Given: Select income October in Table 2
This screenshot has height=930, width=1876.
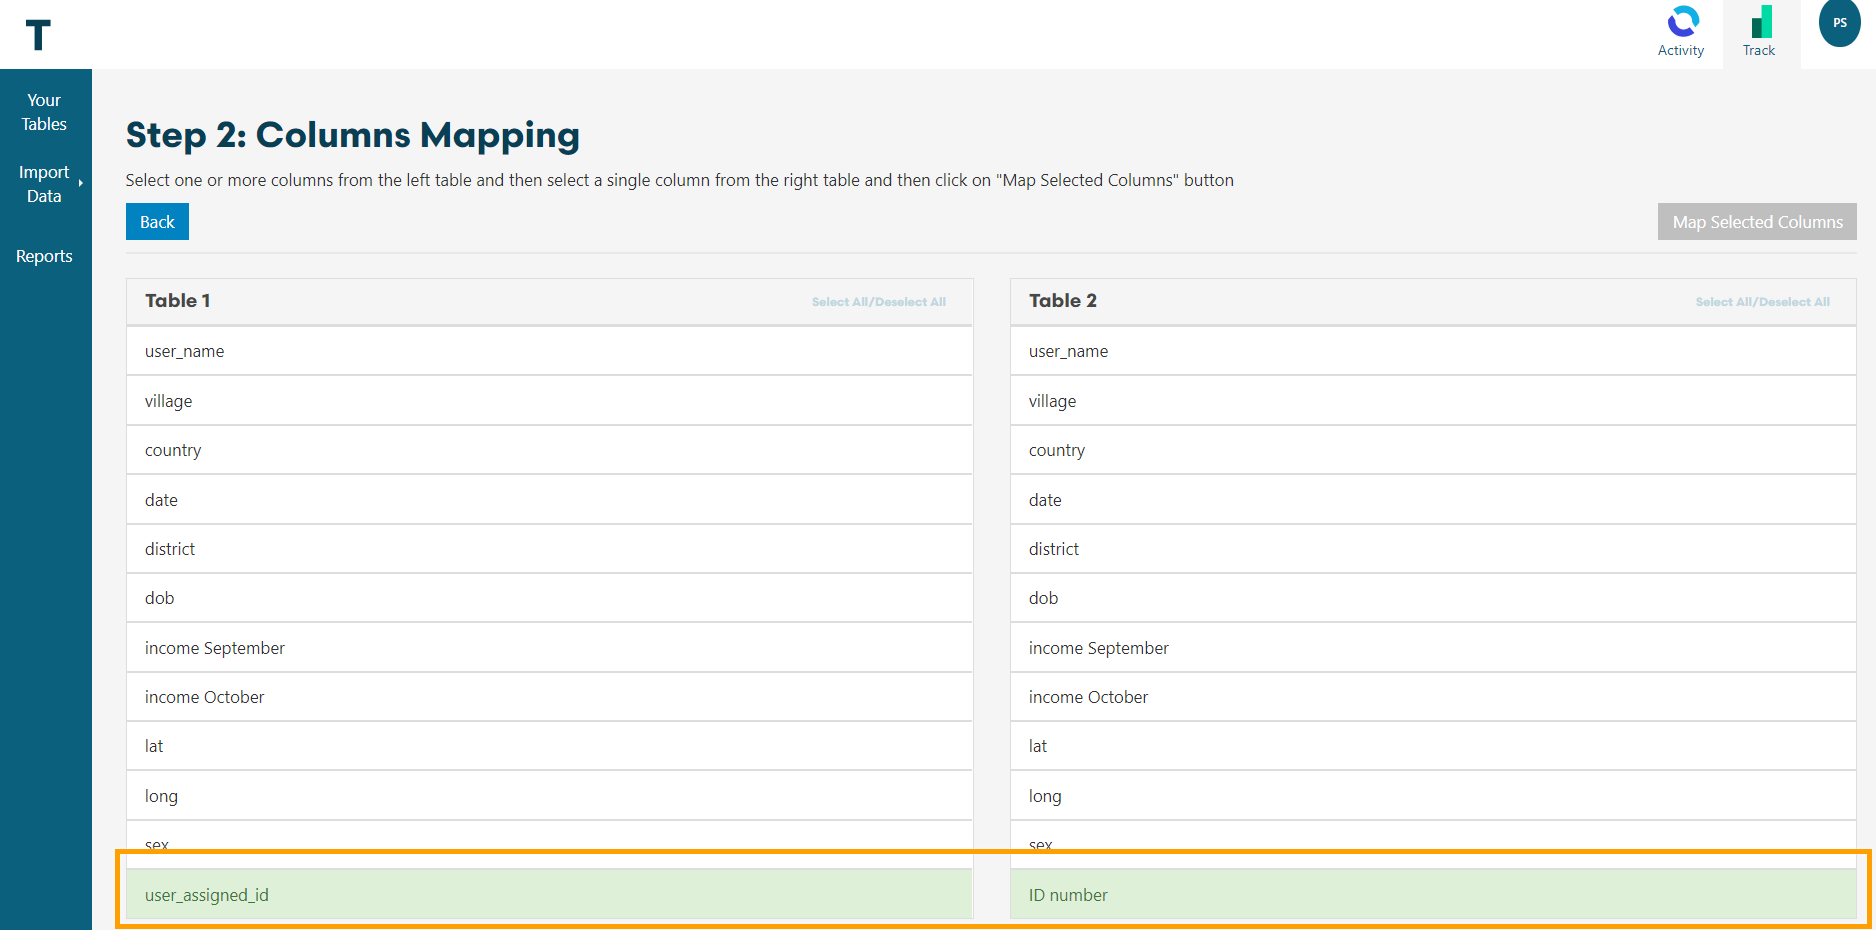Looking at the screenshot, I should (1432, 697).
